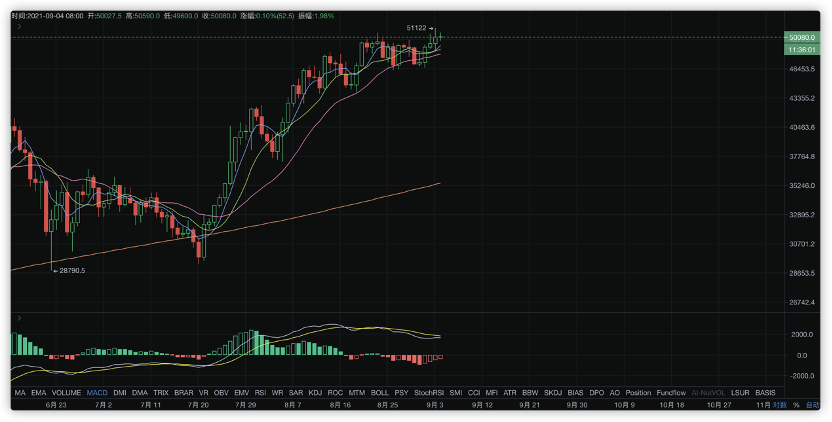Expand the MACD sub-chart legend chevron
The height and width of the screenshot is (422, 832).
19,319
